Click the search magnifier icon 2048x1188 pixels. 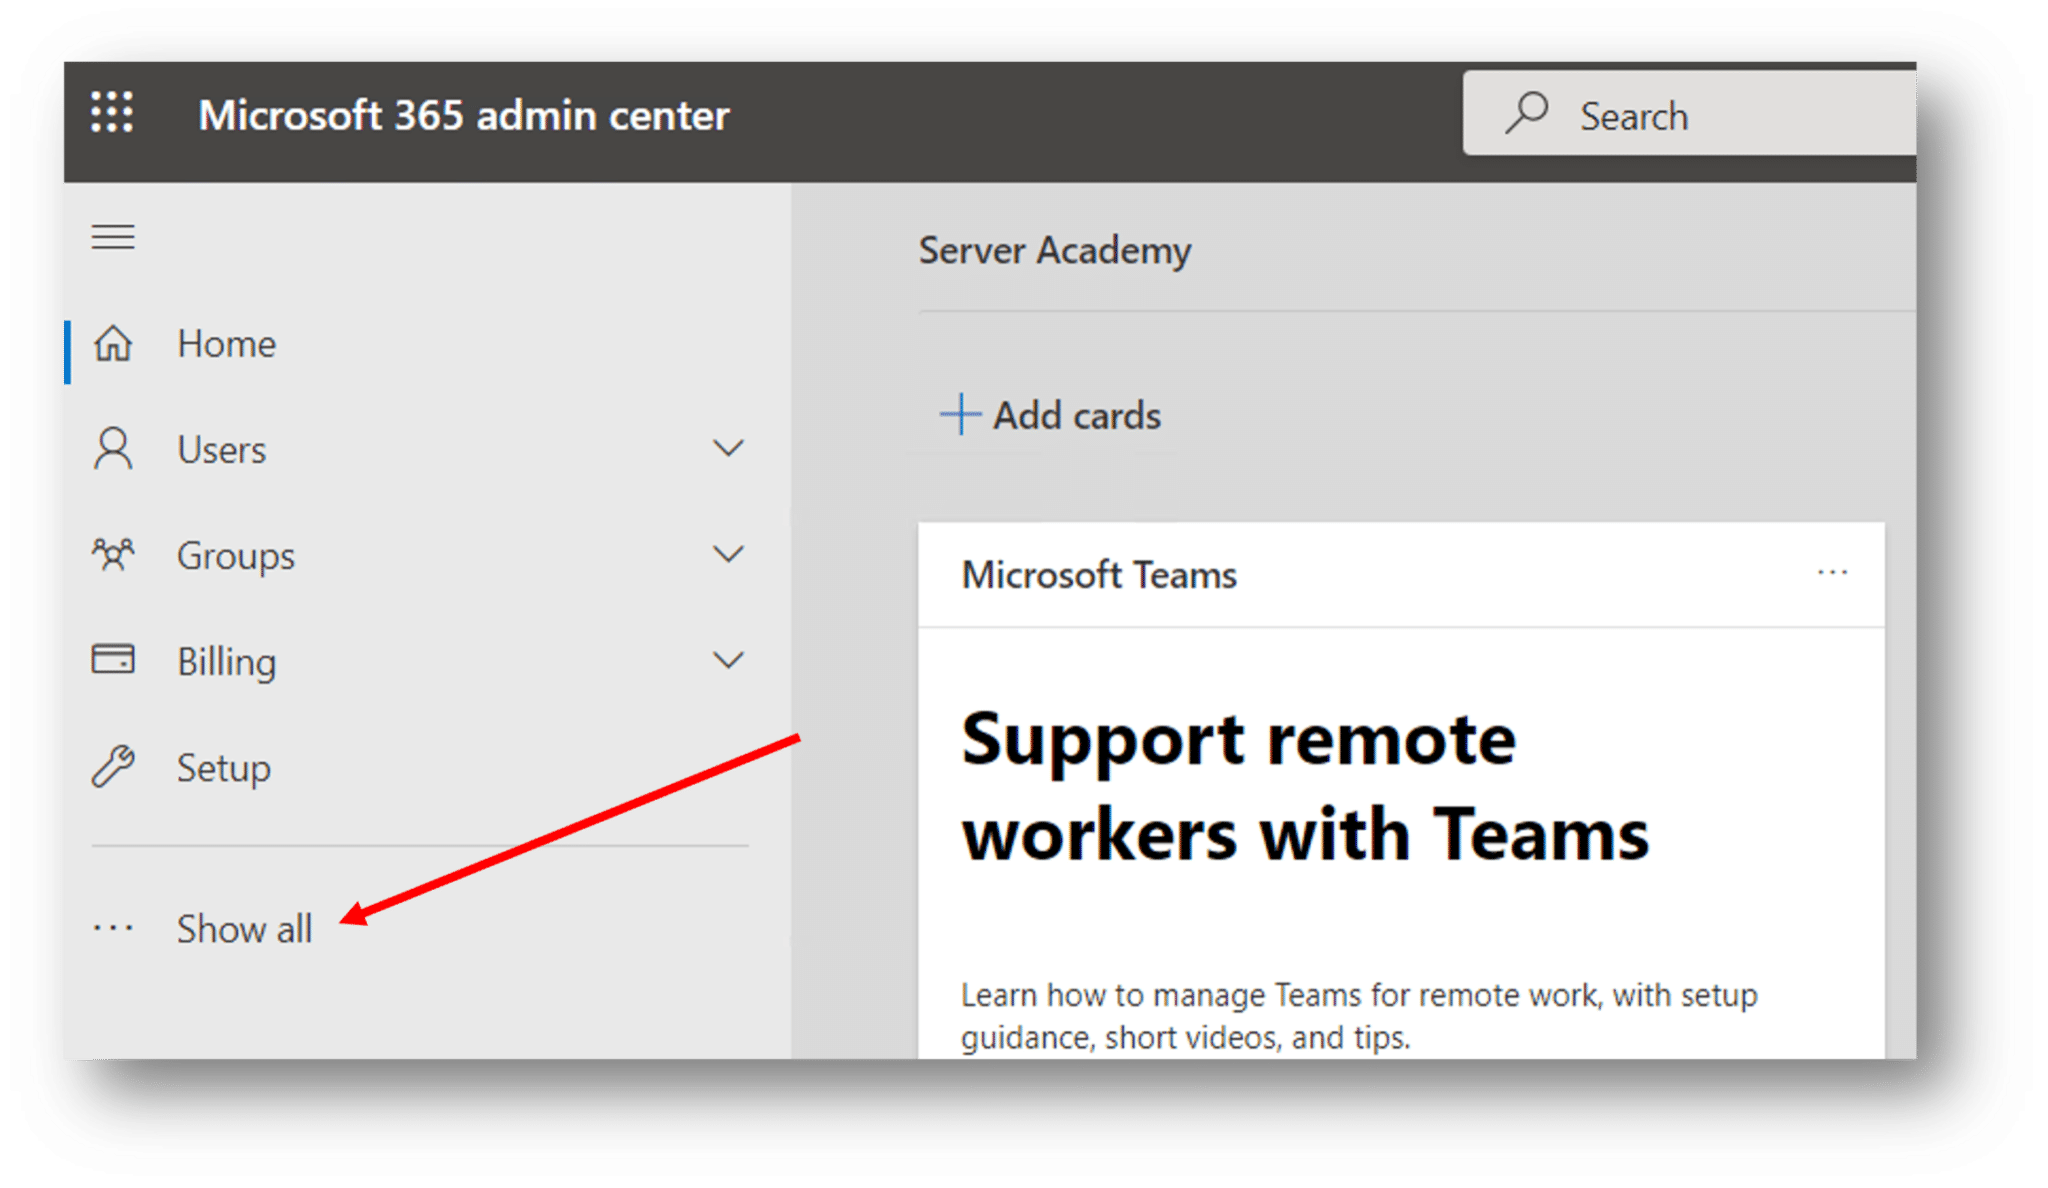pyautogui.click(x=1529, y=113)
